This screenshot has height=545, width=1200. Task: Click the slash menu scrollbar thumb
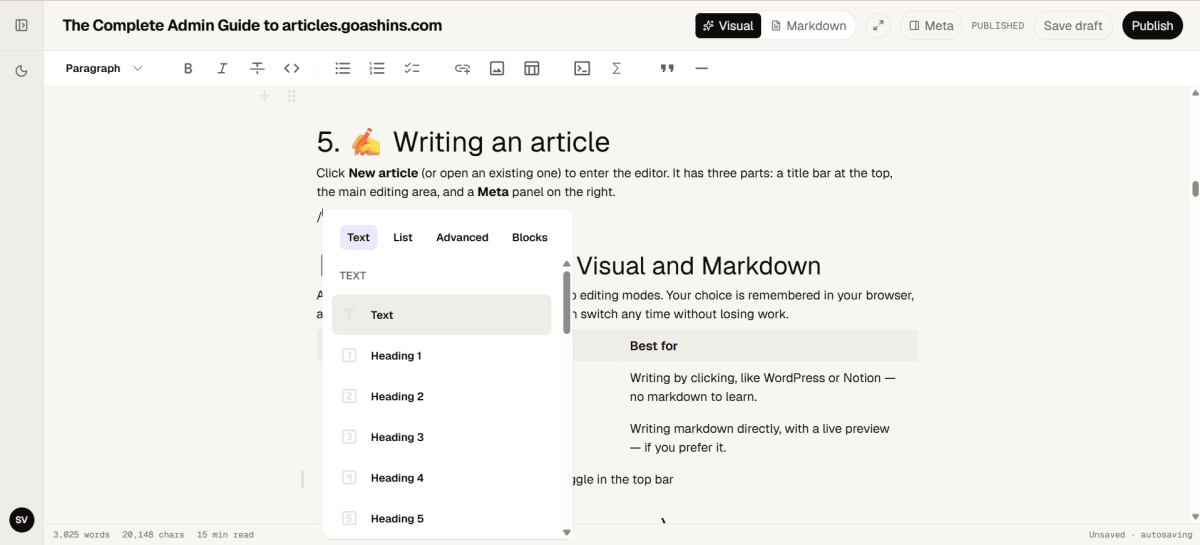point(567,302)
